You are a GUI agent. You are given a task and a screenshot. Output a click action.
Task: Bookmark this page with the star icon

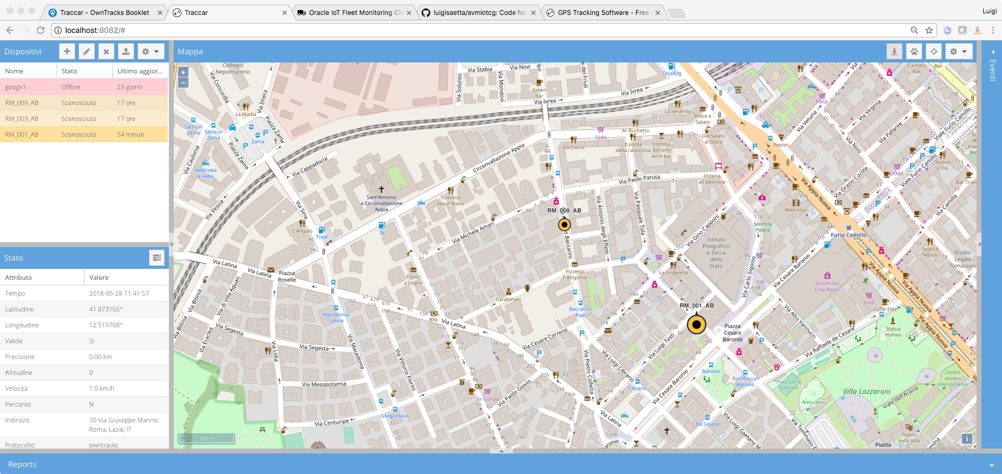pyautogui.click(x=929, y=31)
